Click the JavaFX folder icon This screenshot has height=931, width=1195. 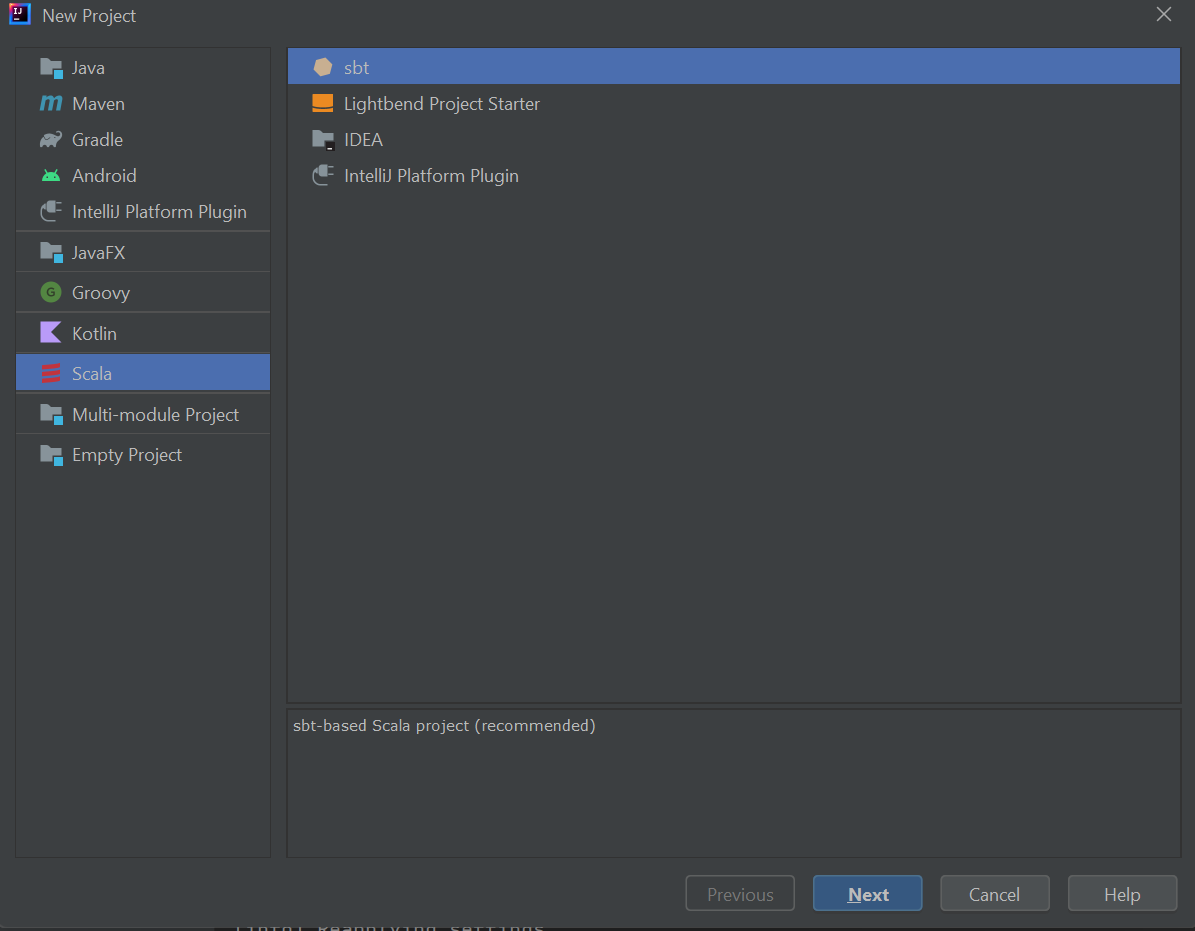(x=51, y=252)
